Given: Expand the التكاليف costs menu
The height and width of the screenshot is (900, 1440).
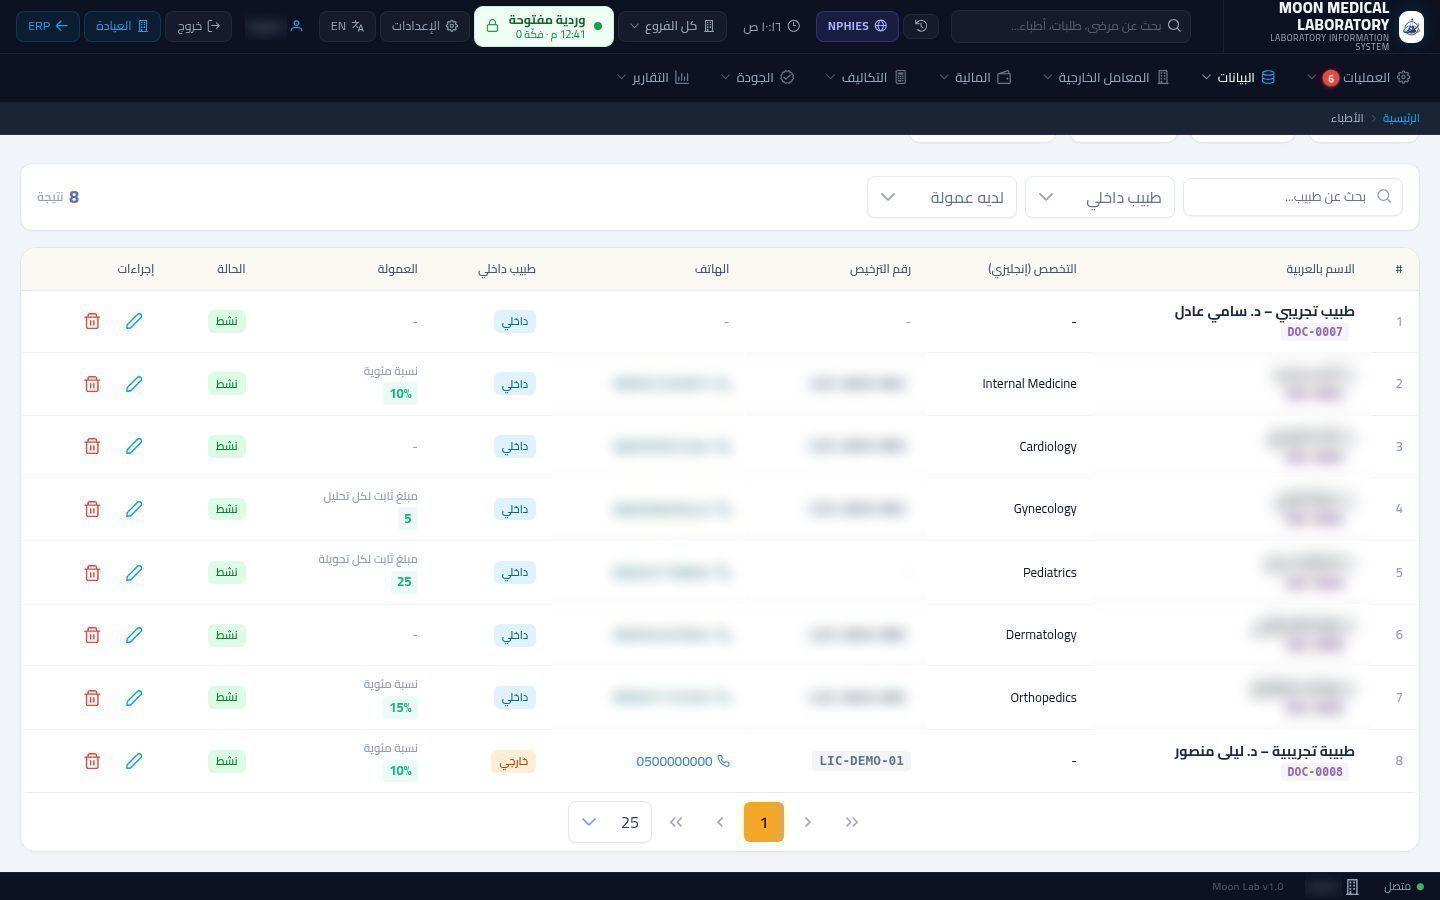Looking at the screenshot, I should [866, 77].
